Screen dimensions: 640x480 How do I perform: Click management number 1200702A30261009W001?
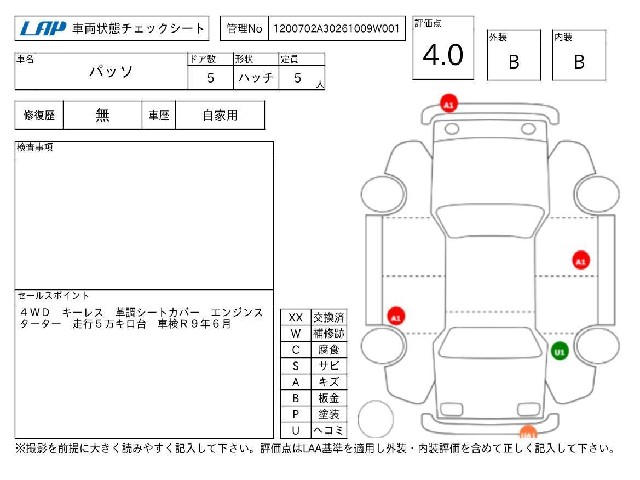tap(336, 28)
